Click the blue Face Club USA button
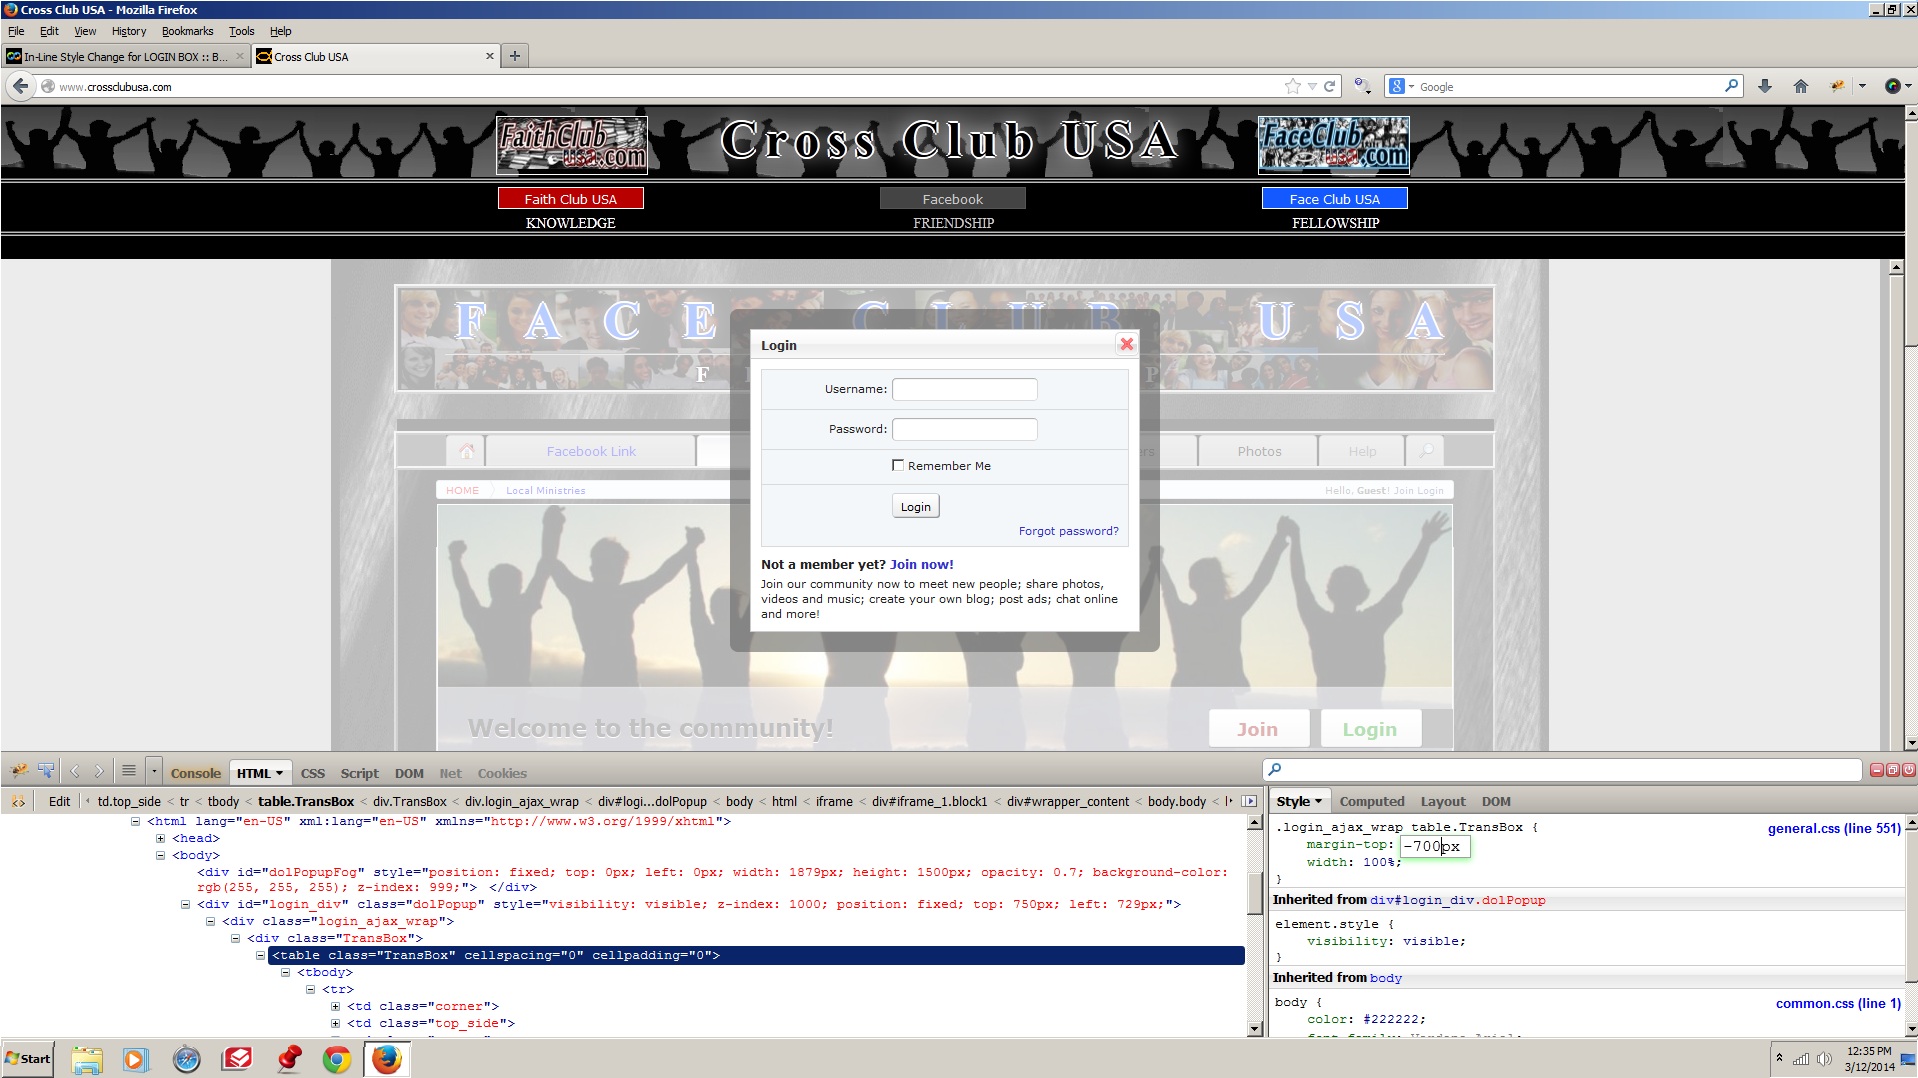The width and height of the screenshot is (1918, 1078). 1334,198
